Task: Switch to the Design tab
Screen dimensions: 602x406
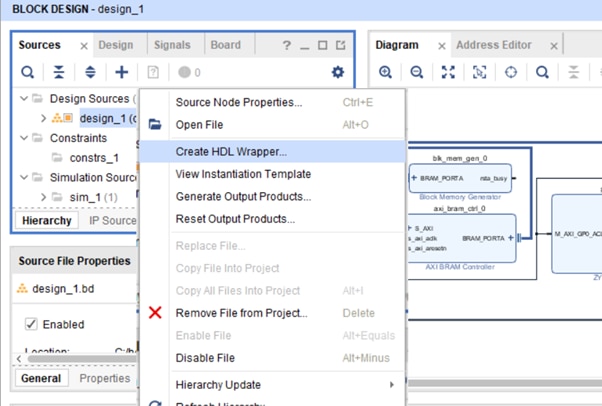Action: [116, 45]
